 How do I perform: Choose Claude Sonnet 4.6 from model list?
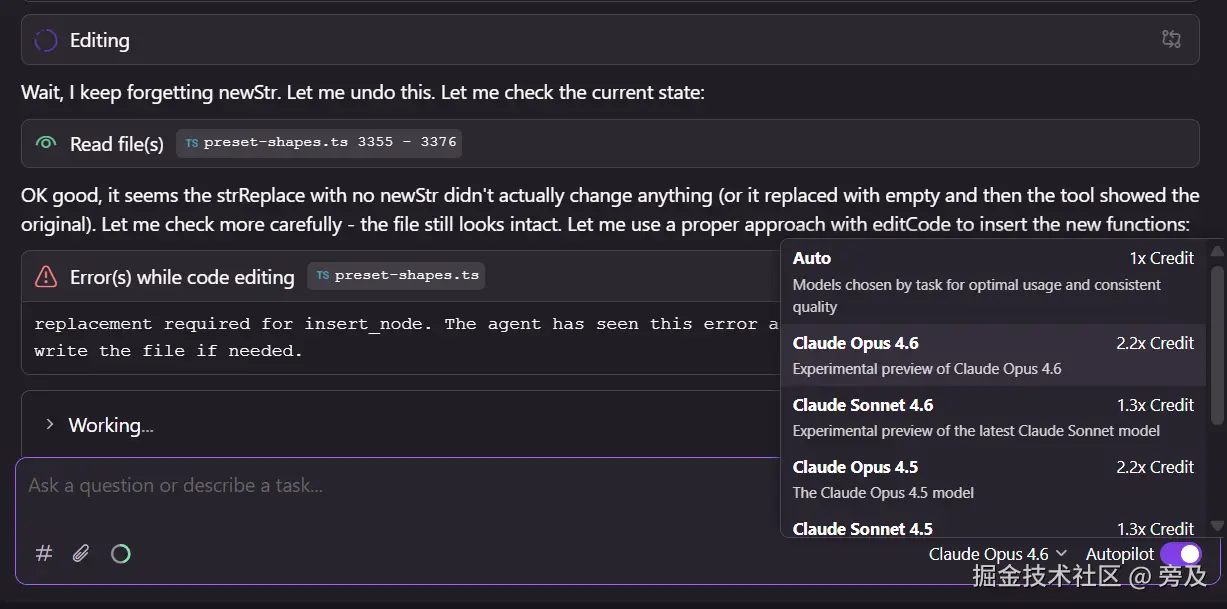pos(993,417)
